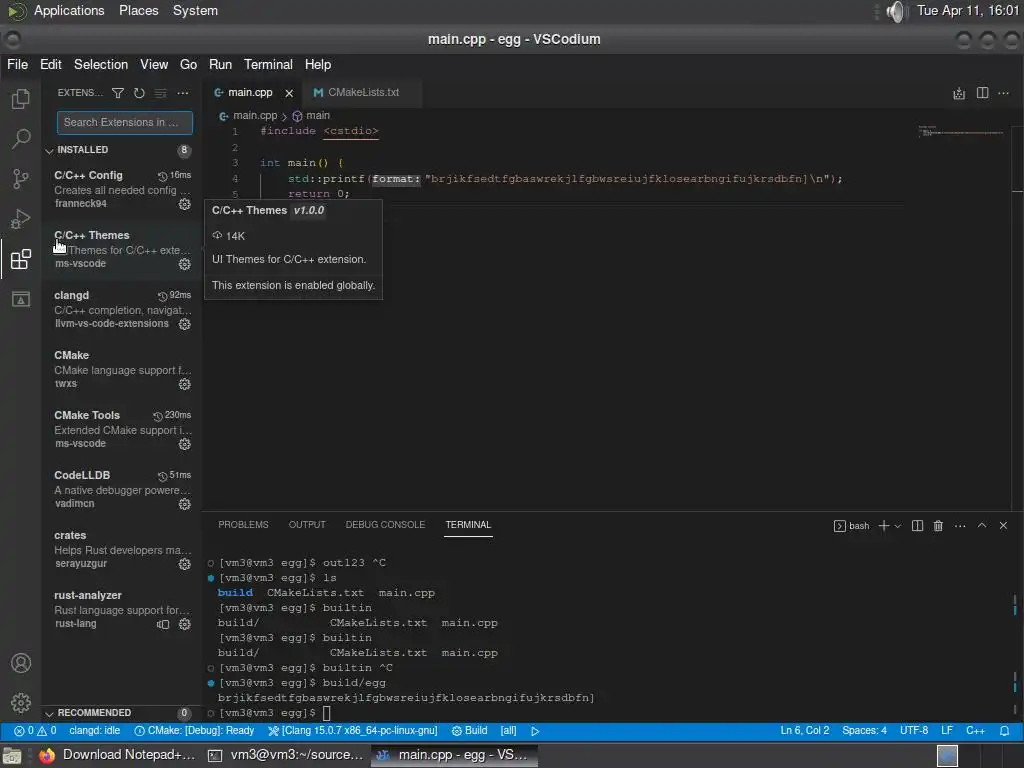Image resolution: width=1024 pixels, height=768 pixels.
Task: Click the [all] build target in status bar
Action: click(508, 731)
